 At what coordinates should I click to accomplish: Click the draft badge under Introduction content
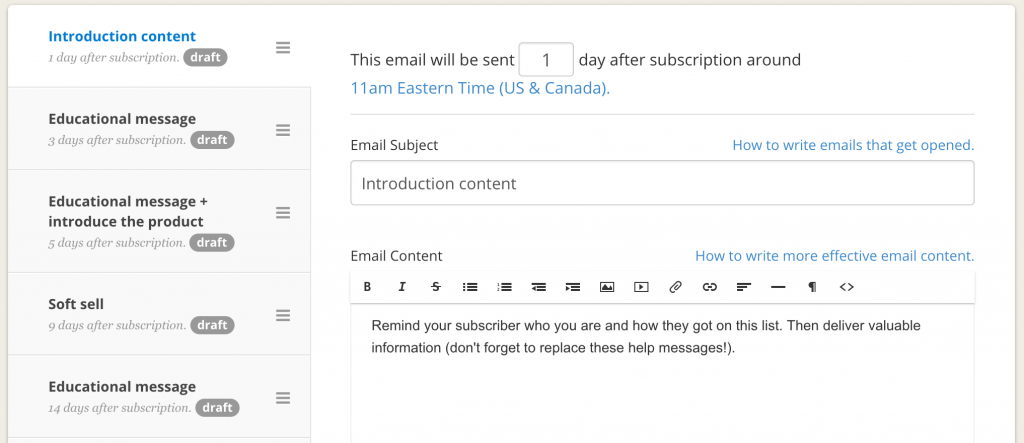point(206,57)
